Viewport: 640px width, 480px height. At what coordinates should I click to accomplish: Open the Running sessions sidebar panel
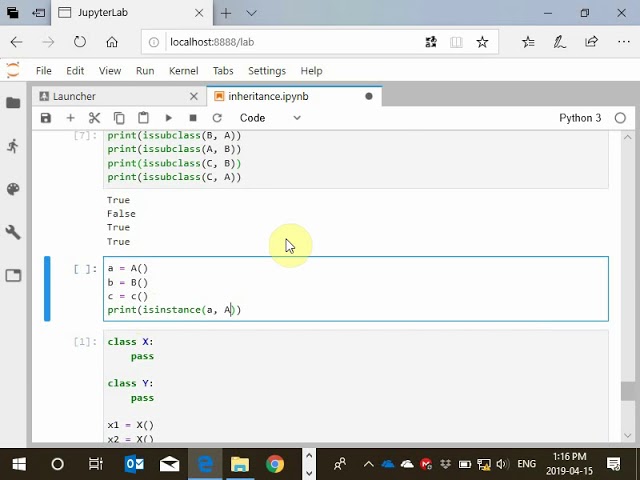point(13,146)
